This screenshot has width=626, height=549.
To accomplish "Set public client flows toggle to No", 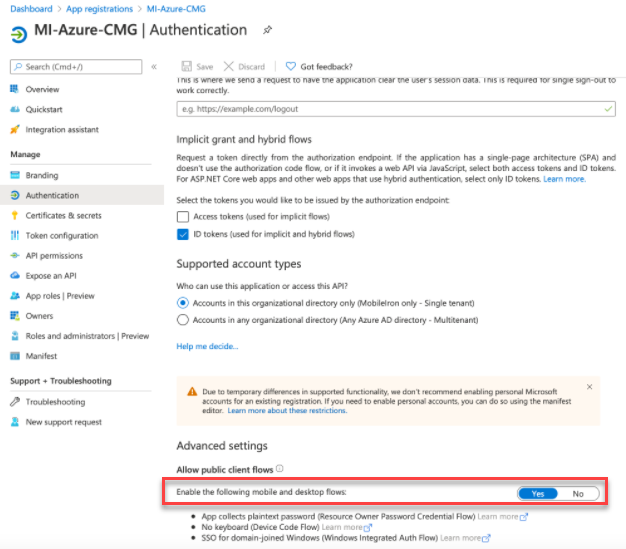I will (578, 494).
